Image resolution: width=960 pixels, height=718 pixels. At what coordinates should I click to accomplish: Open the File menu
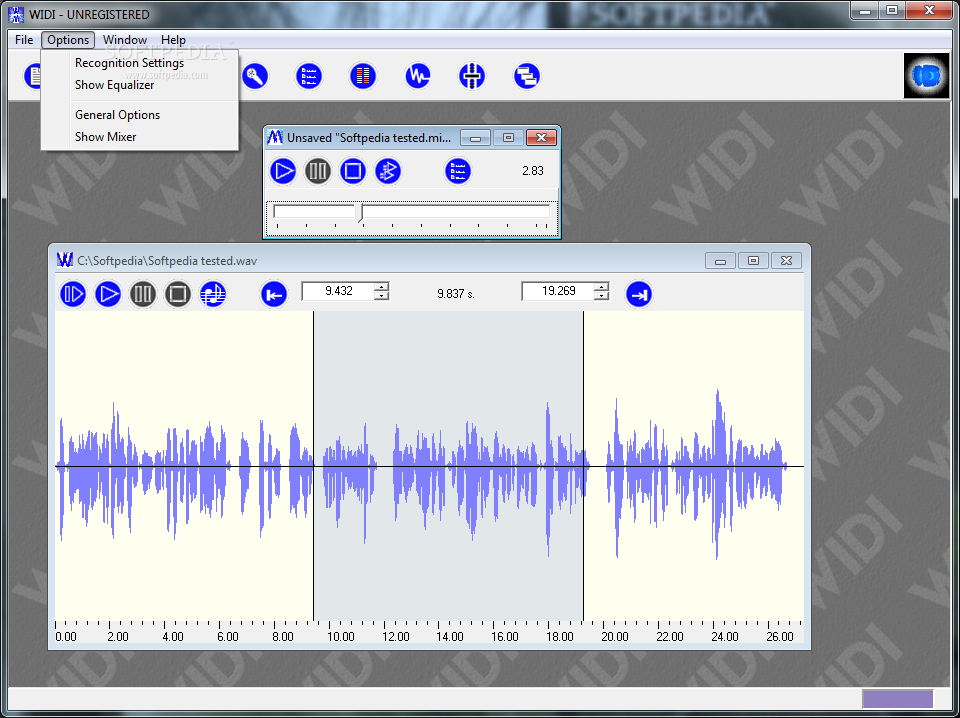[24, 40]
